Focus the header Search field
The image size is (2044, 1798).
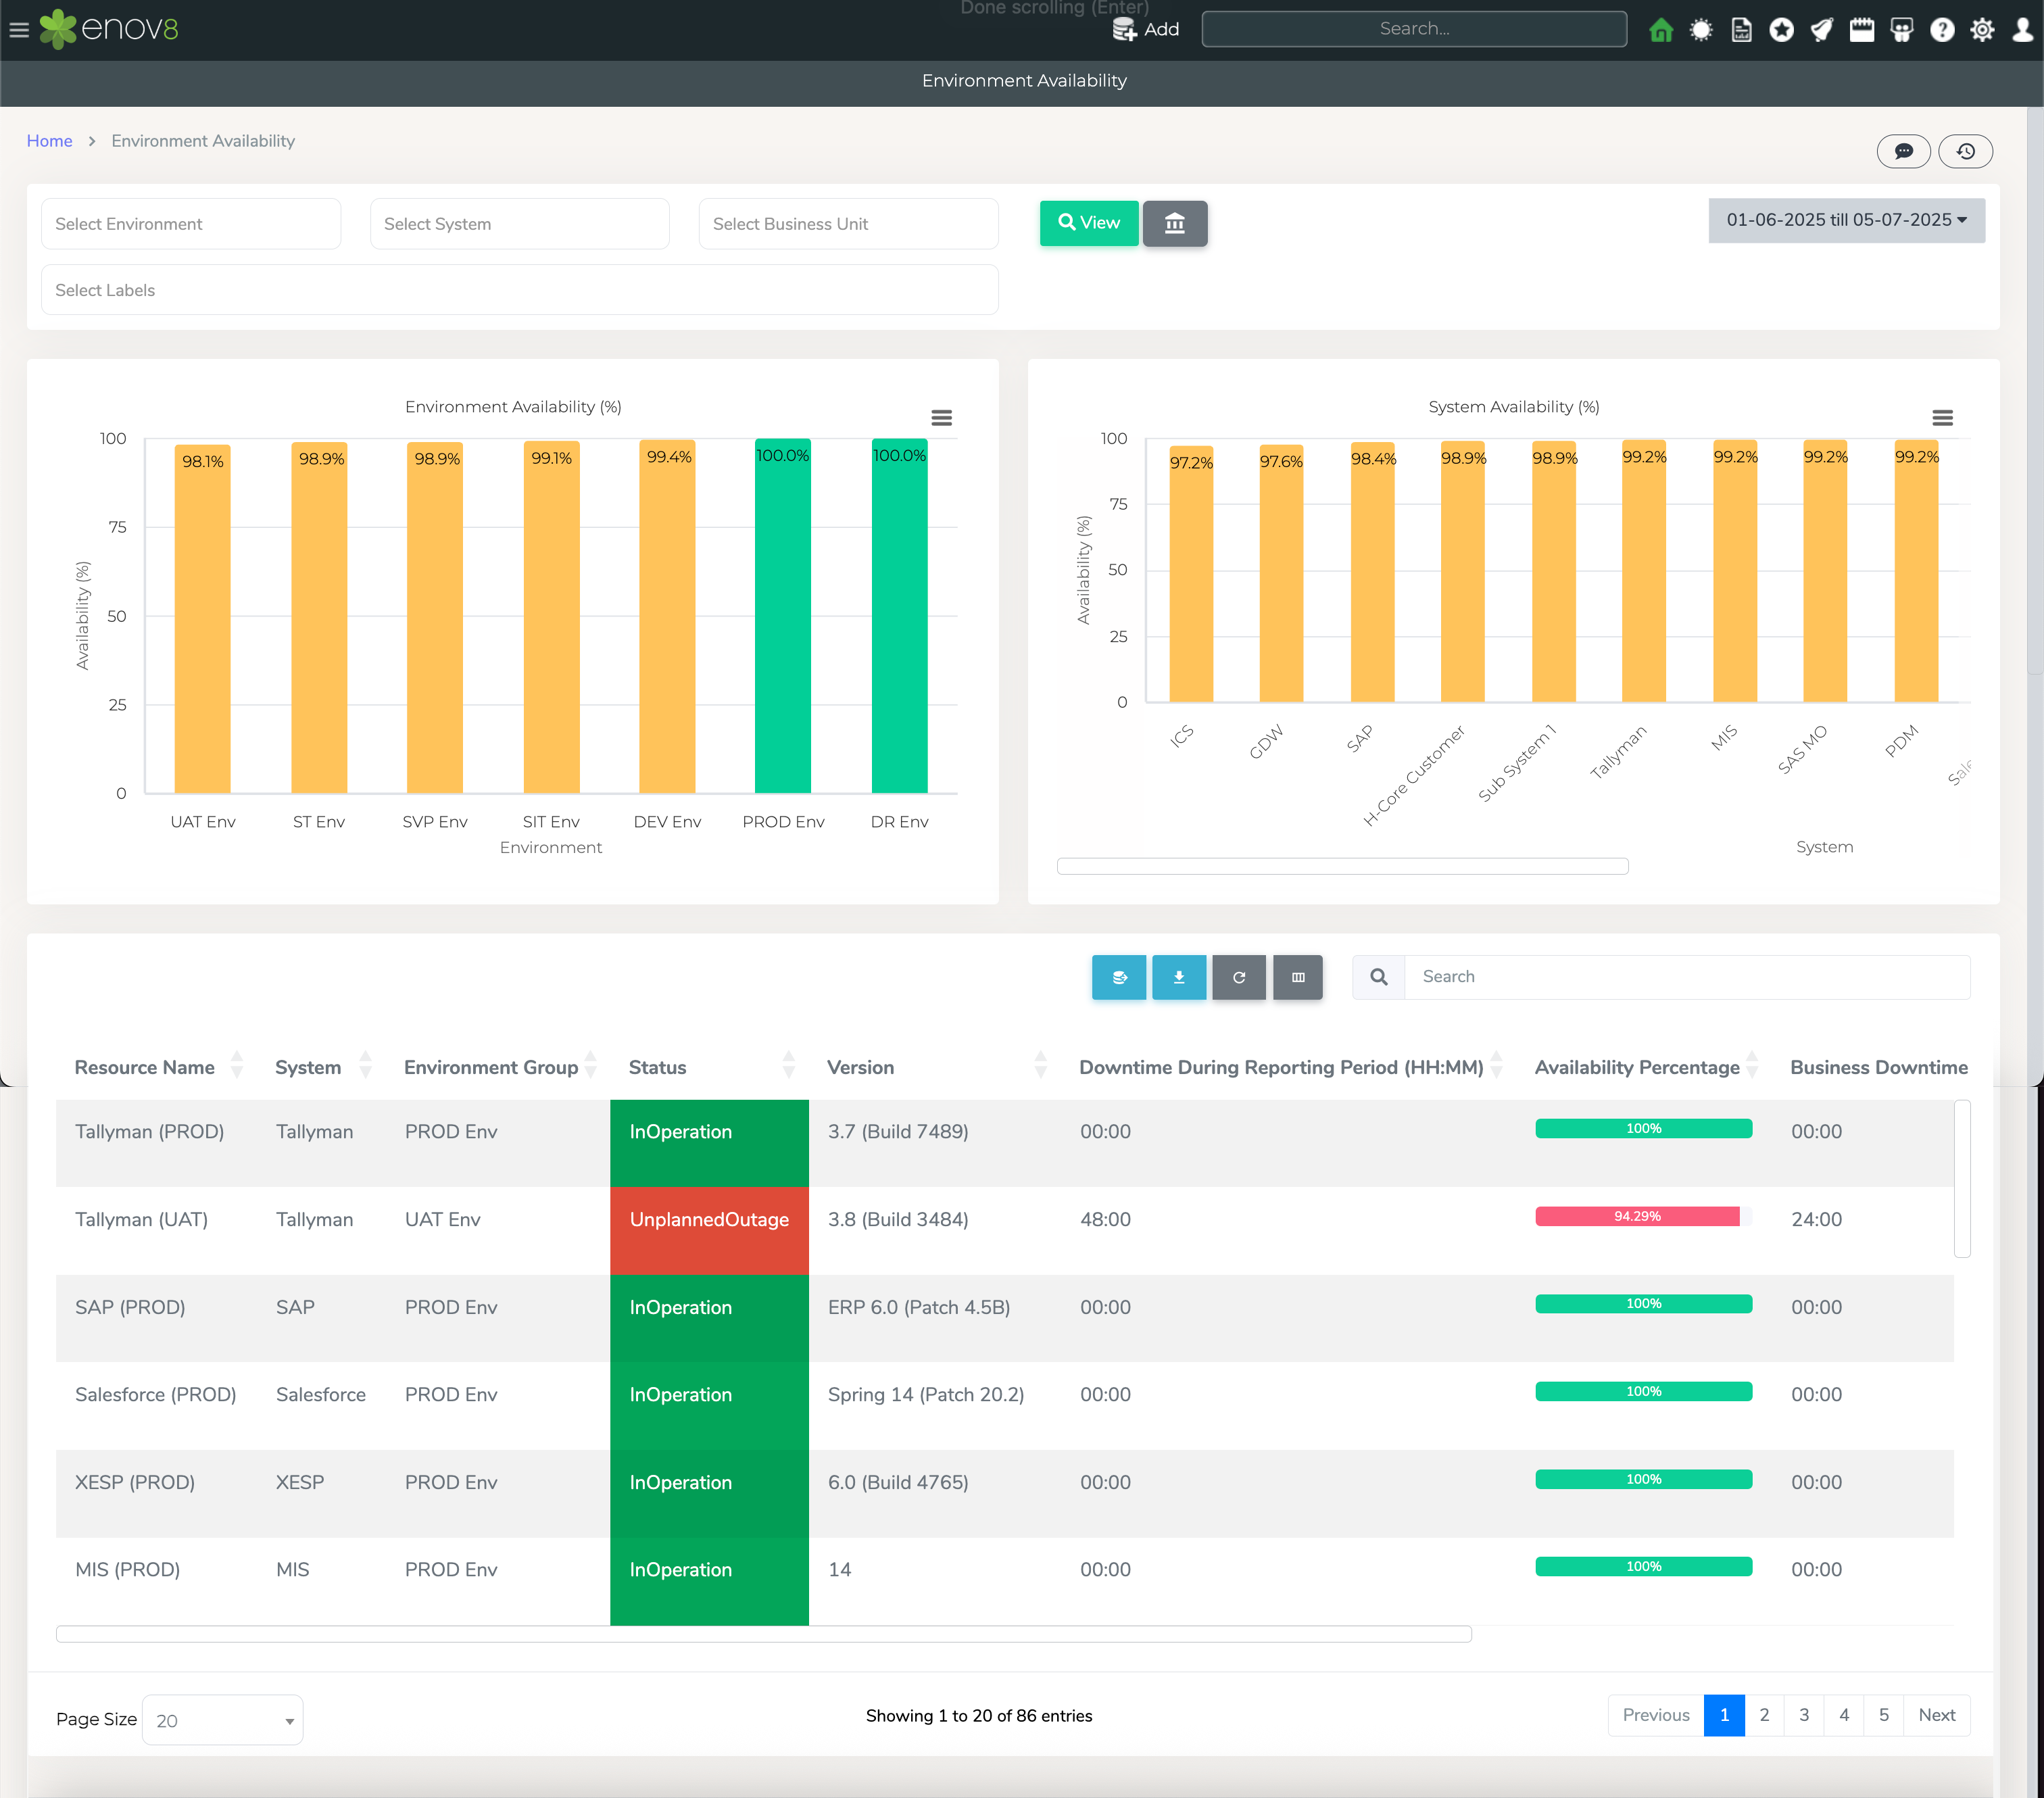(1414, 29)
